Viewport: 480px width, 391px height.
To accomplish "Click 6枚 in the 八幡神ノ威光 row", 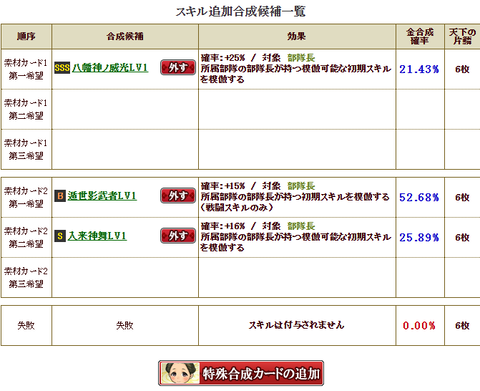I will 462,69.
